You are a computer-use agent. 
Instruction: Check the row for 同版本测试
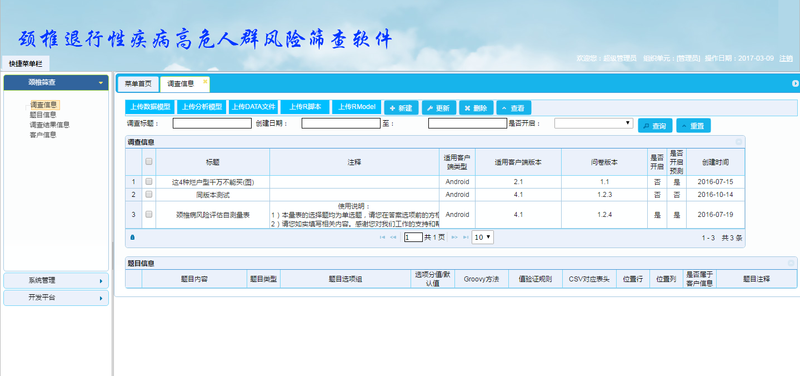(149, 194)
